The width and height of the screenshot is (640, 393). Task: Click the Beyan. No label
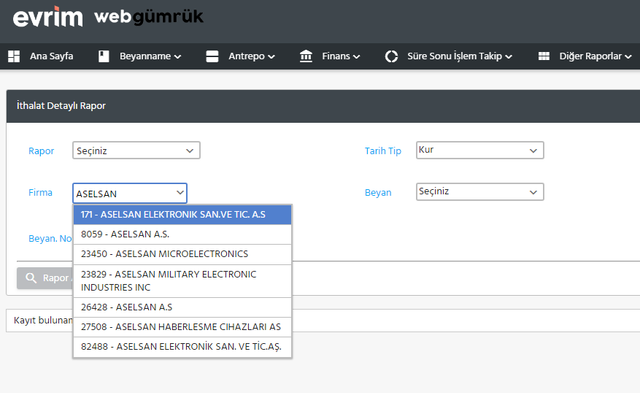[50, 238]
